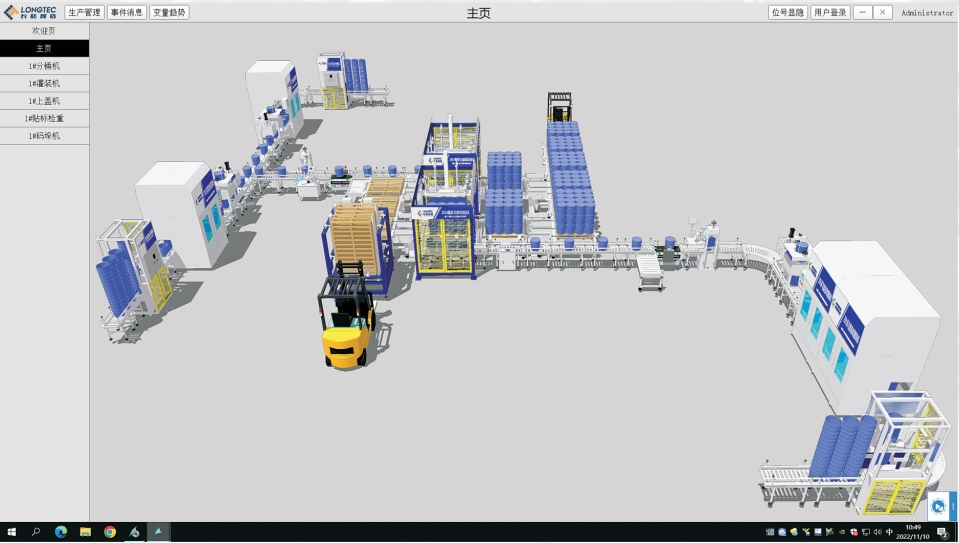The width and height of the screenshot is (959, 543).
Task: Open the 事件消息 menu
Action: [127, 13]
